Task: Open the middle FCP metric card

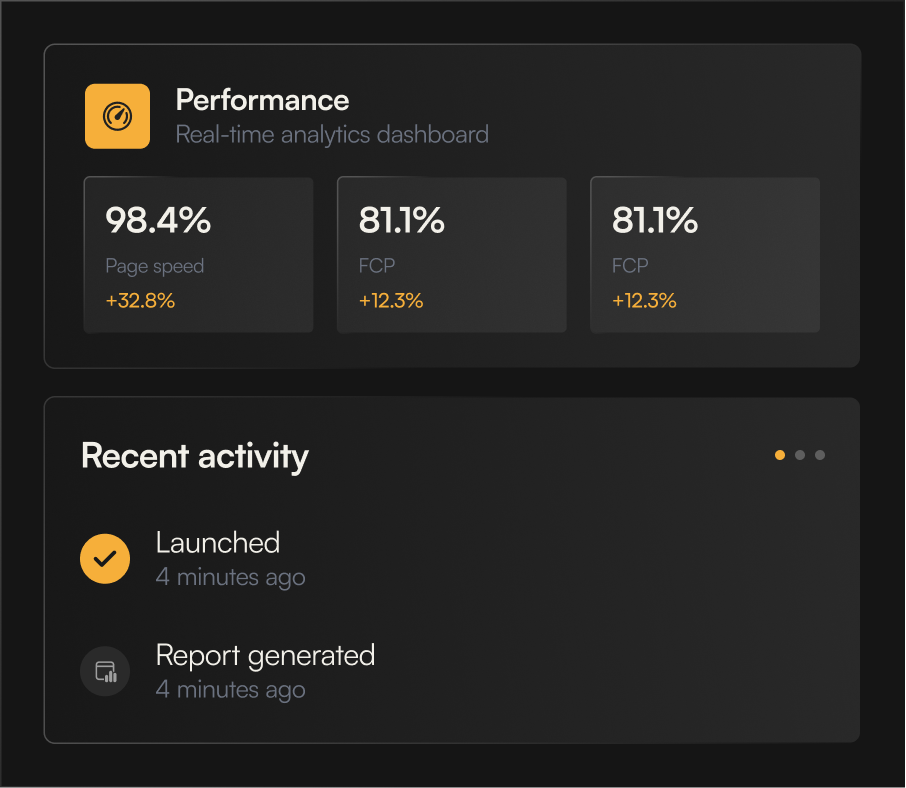Action: (x=452, y=255)
